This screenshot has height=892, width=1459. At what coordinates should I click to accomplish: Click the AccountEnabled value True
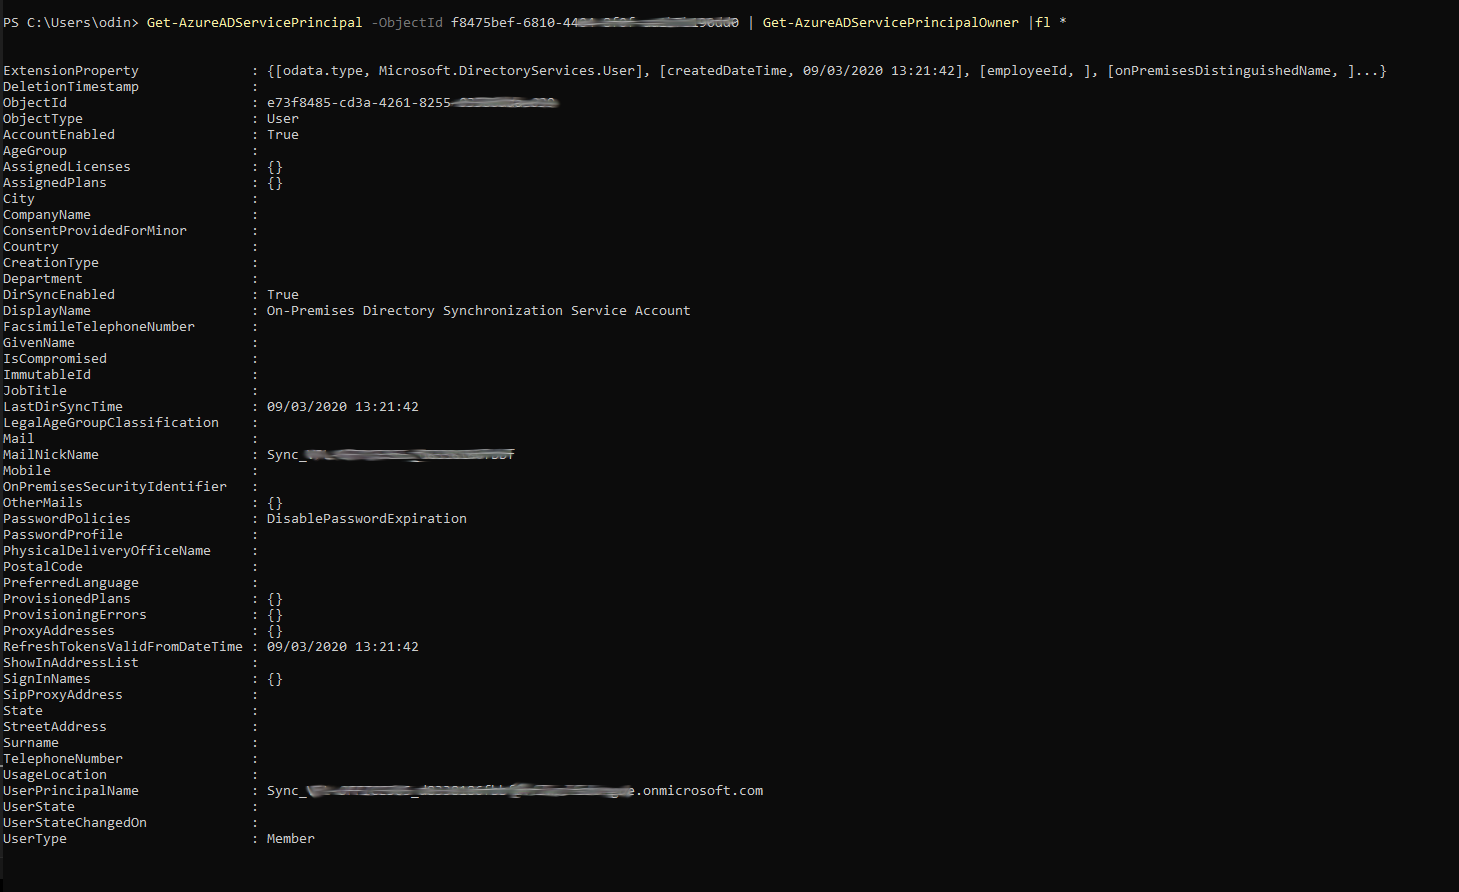(x=282, y=135)
